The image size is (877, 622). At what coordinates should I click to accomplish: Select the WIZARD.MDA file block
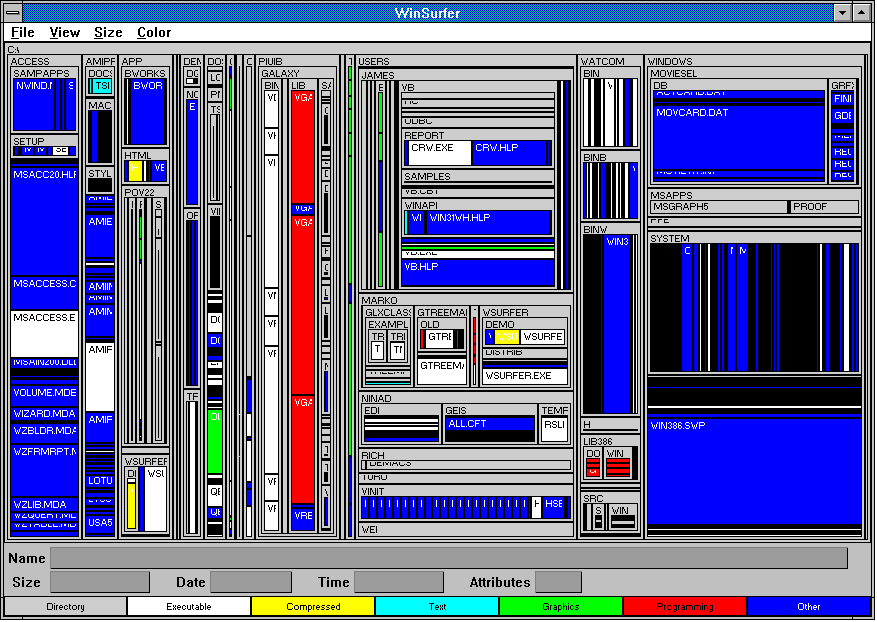click(x=45, y=414)
